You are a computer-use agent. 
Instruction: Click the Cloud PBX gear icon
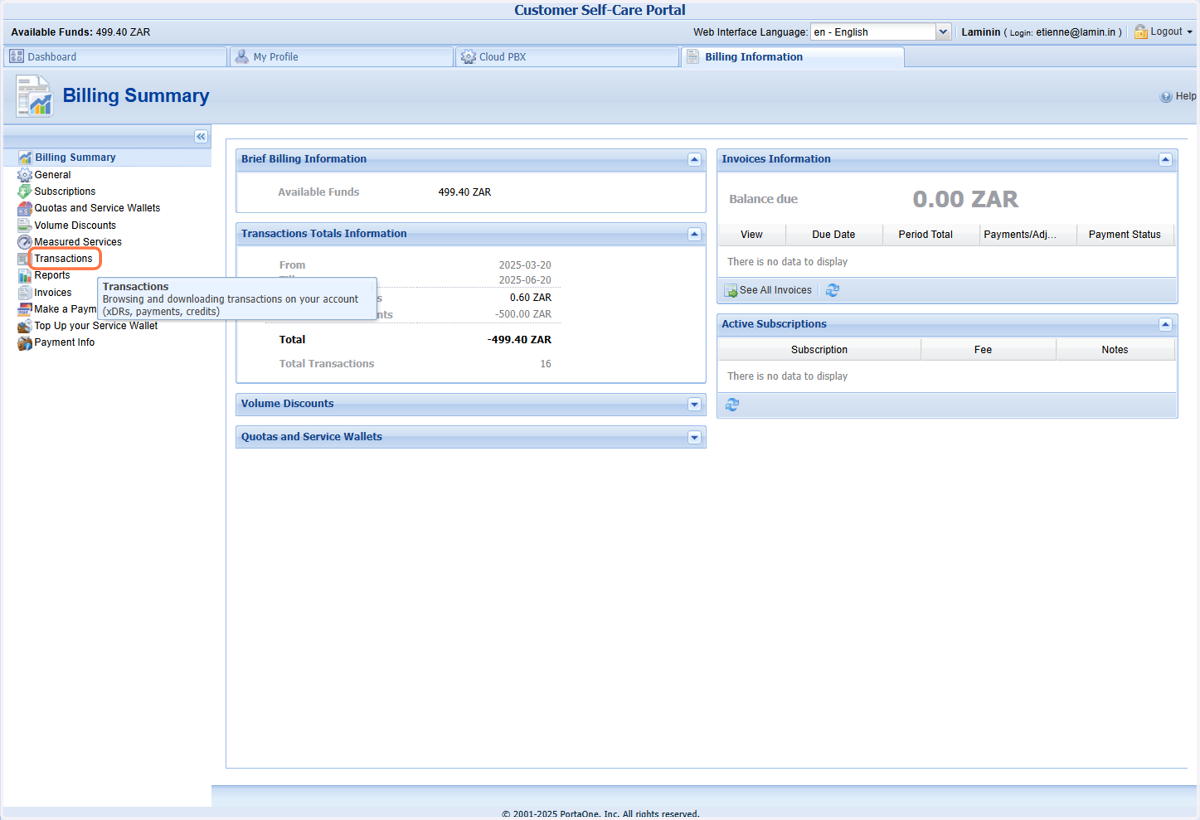click(468, 57)
